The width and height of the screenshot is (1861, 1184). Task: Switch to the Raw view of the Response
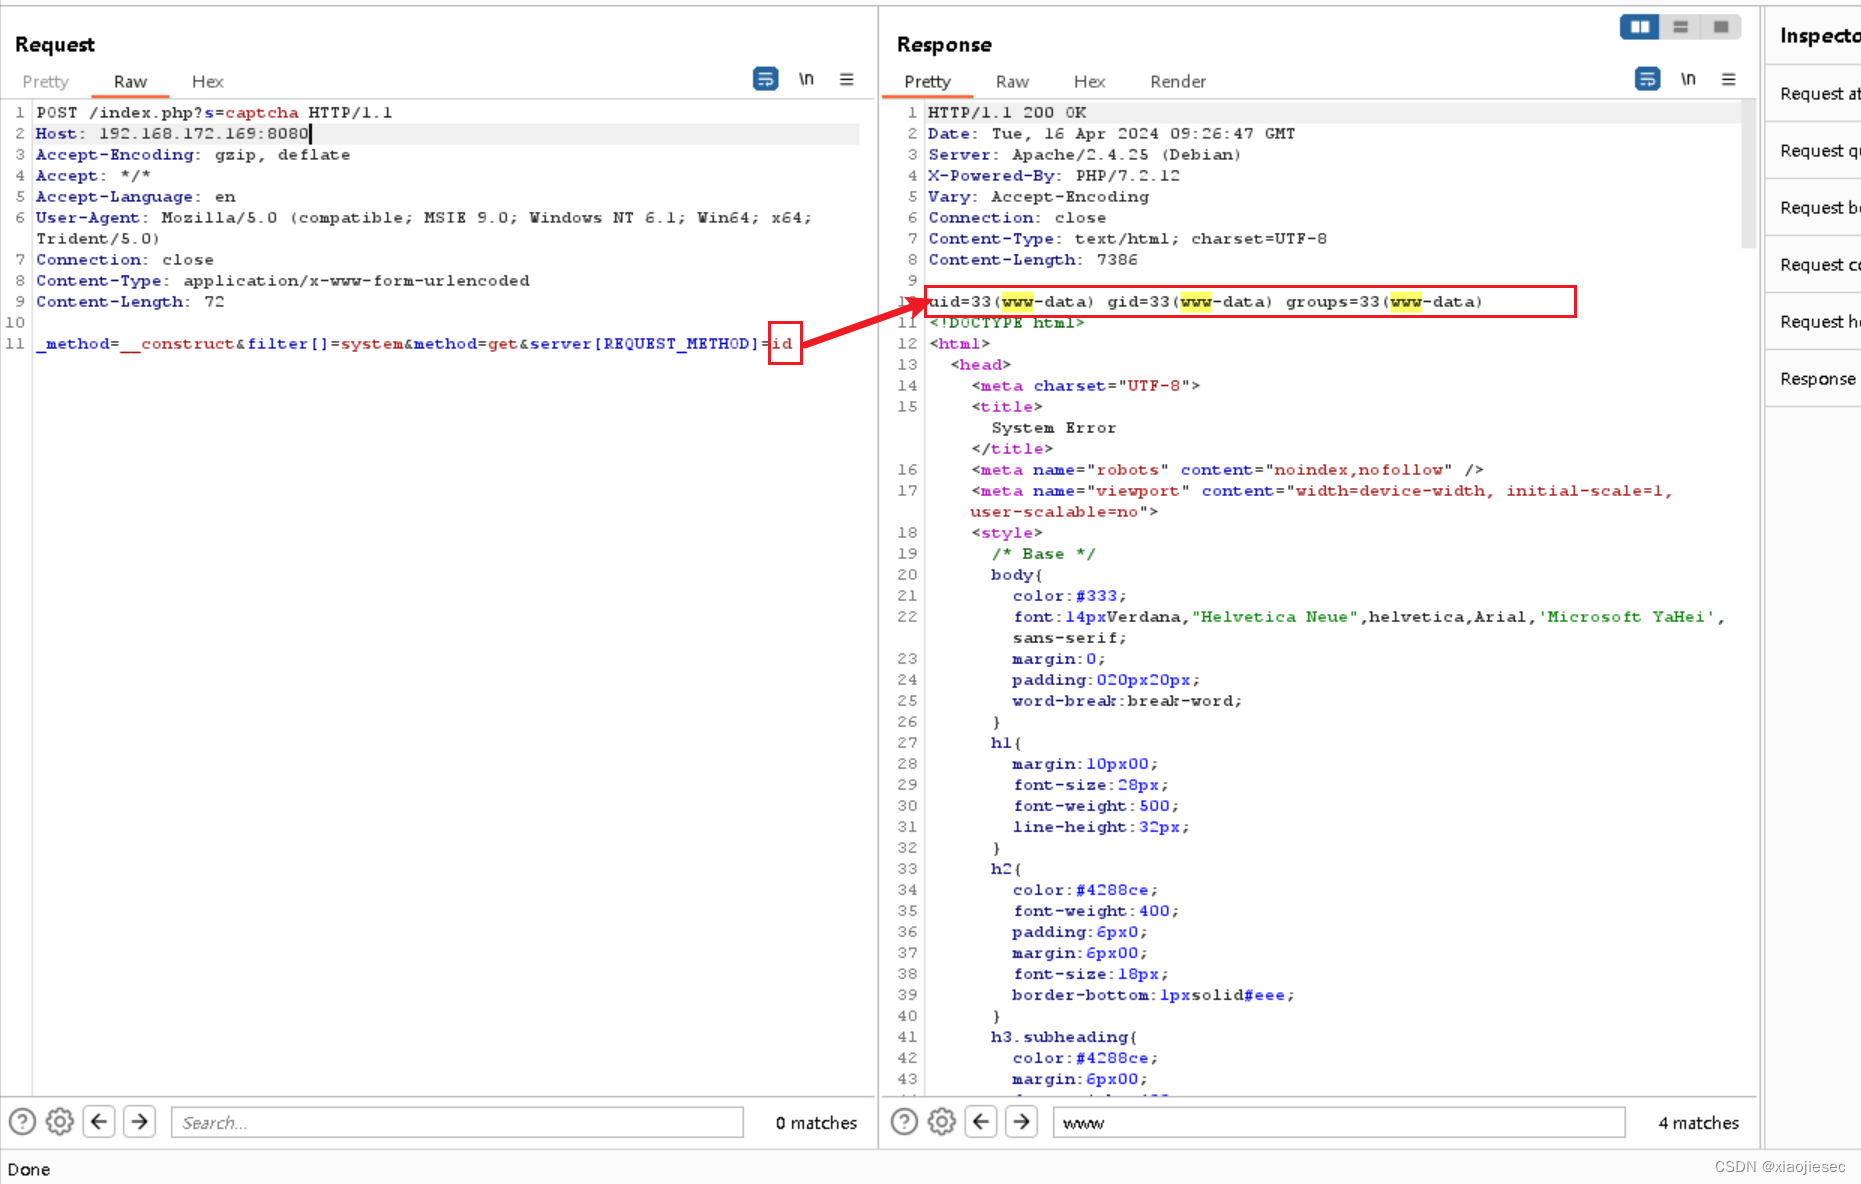pos(1012,81)
